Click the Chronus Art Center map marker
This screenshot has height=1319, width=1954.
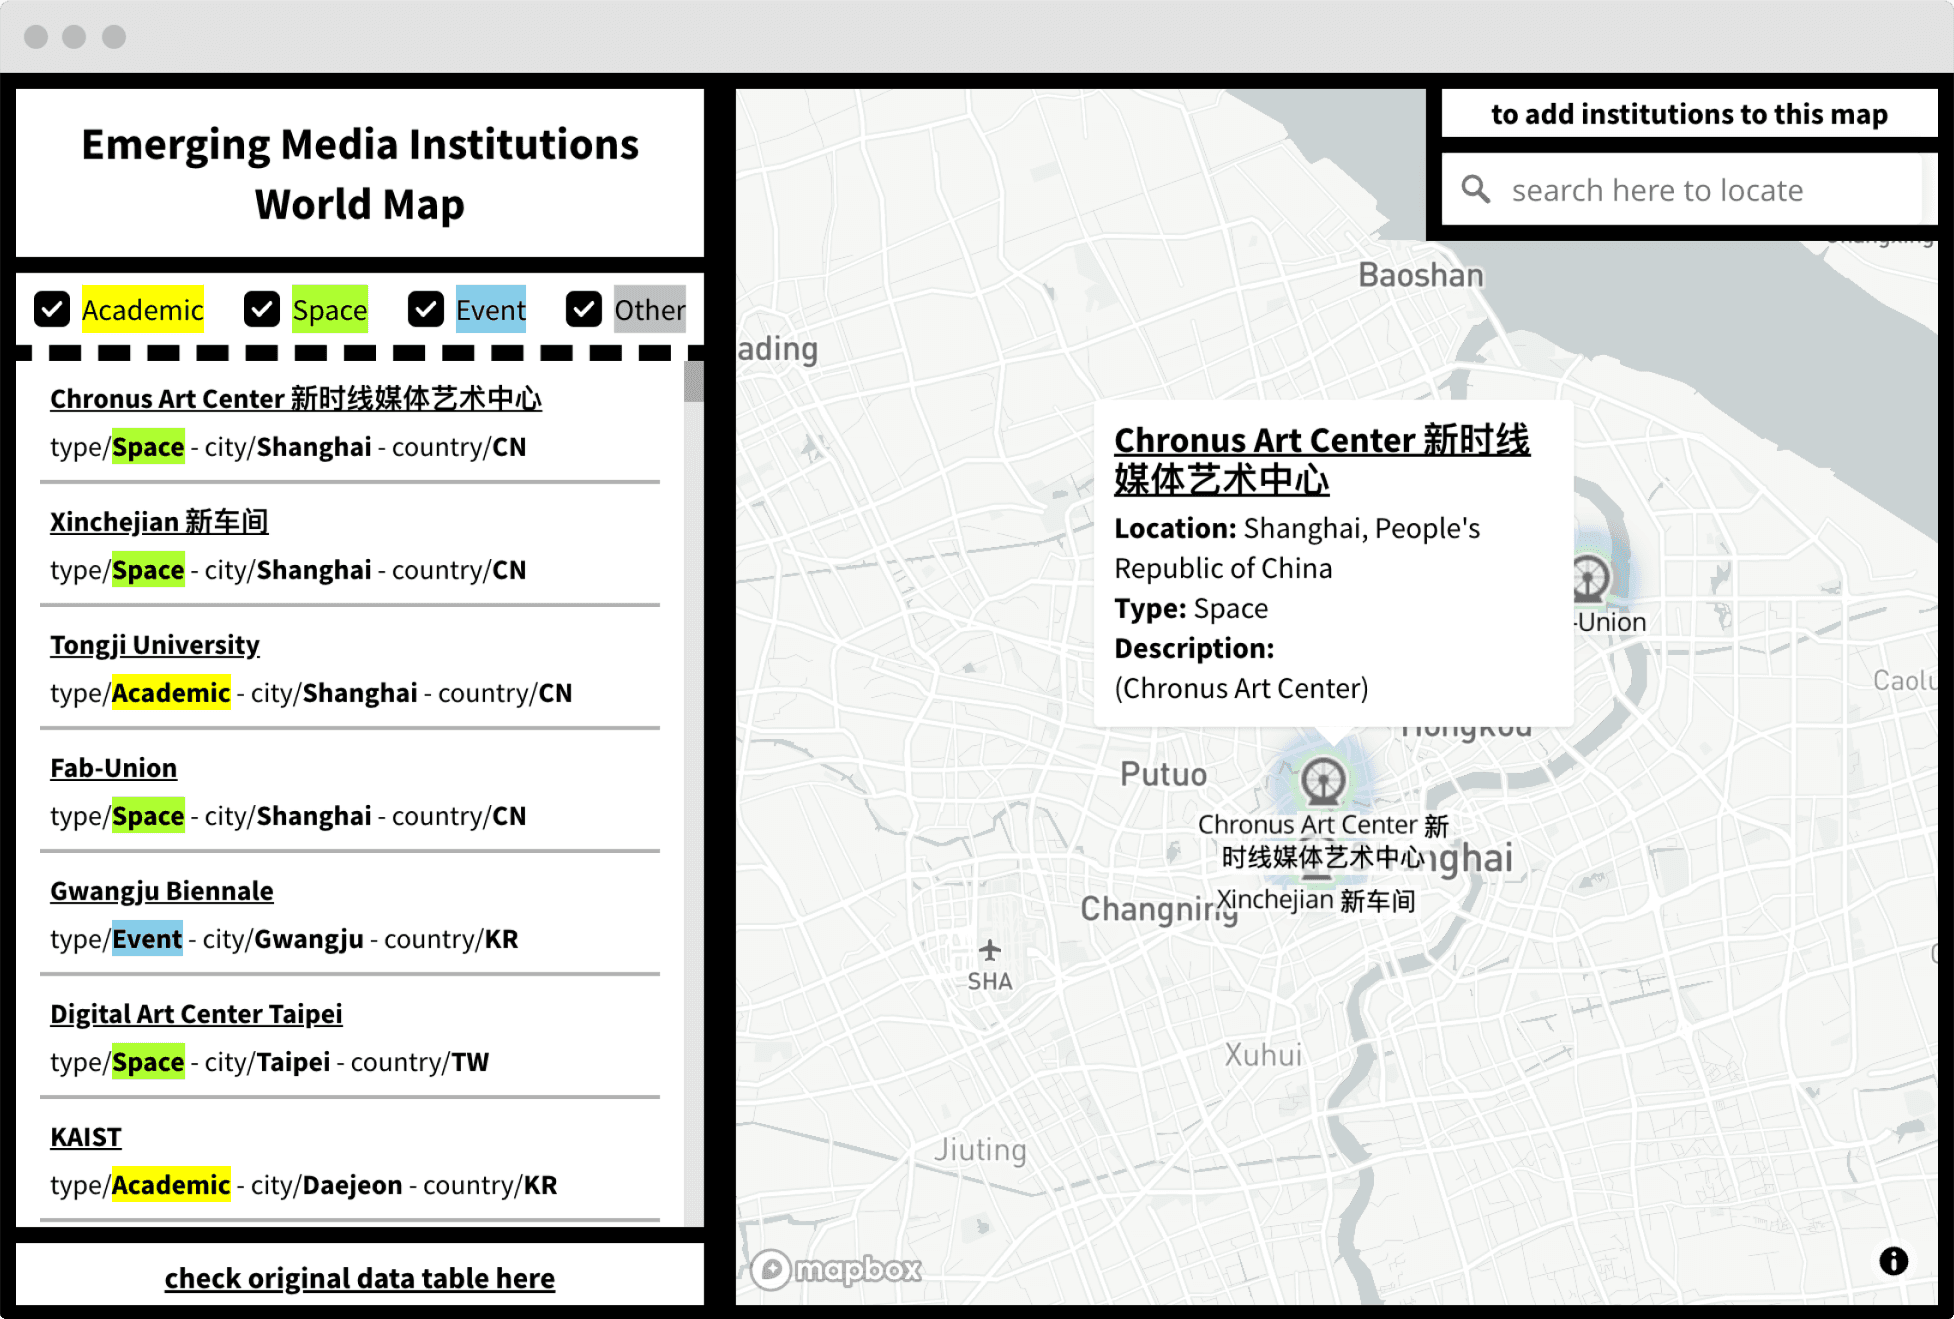1322,782
